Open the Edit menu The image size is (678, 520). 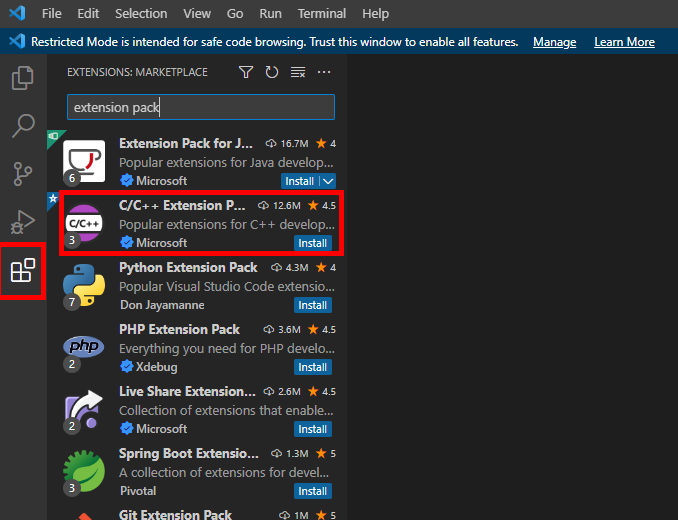click(x=88, y=13)
